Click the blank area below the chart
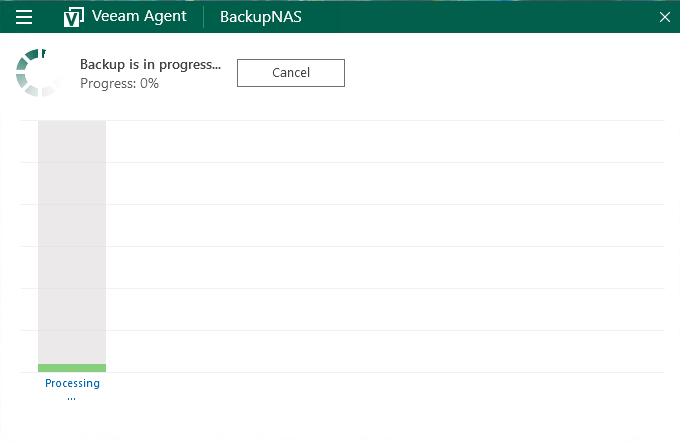The width and height of the screenshot is (680, 441). point(380,415)
